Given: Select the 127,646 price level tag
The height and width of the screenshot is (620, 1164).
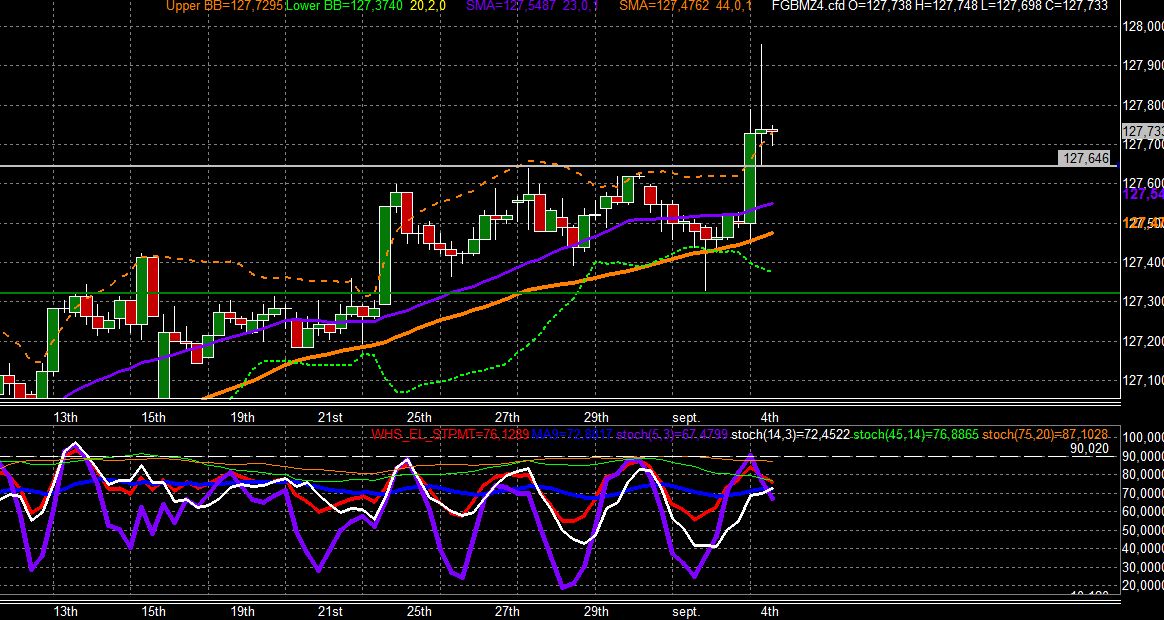Looking at the screenshot, I should pyautogui.click(x=1084, y=158).
